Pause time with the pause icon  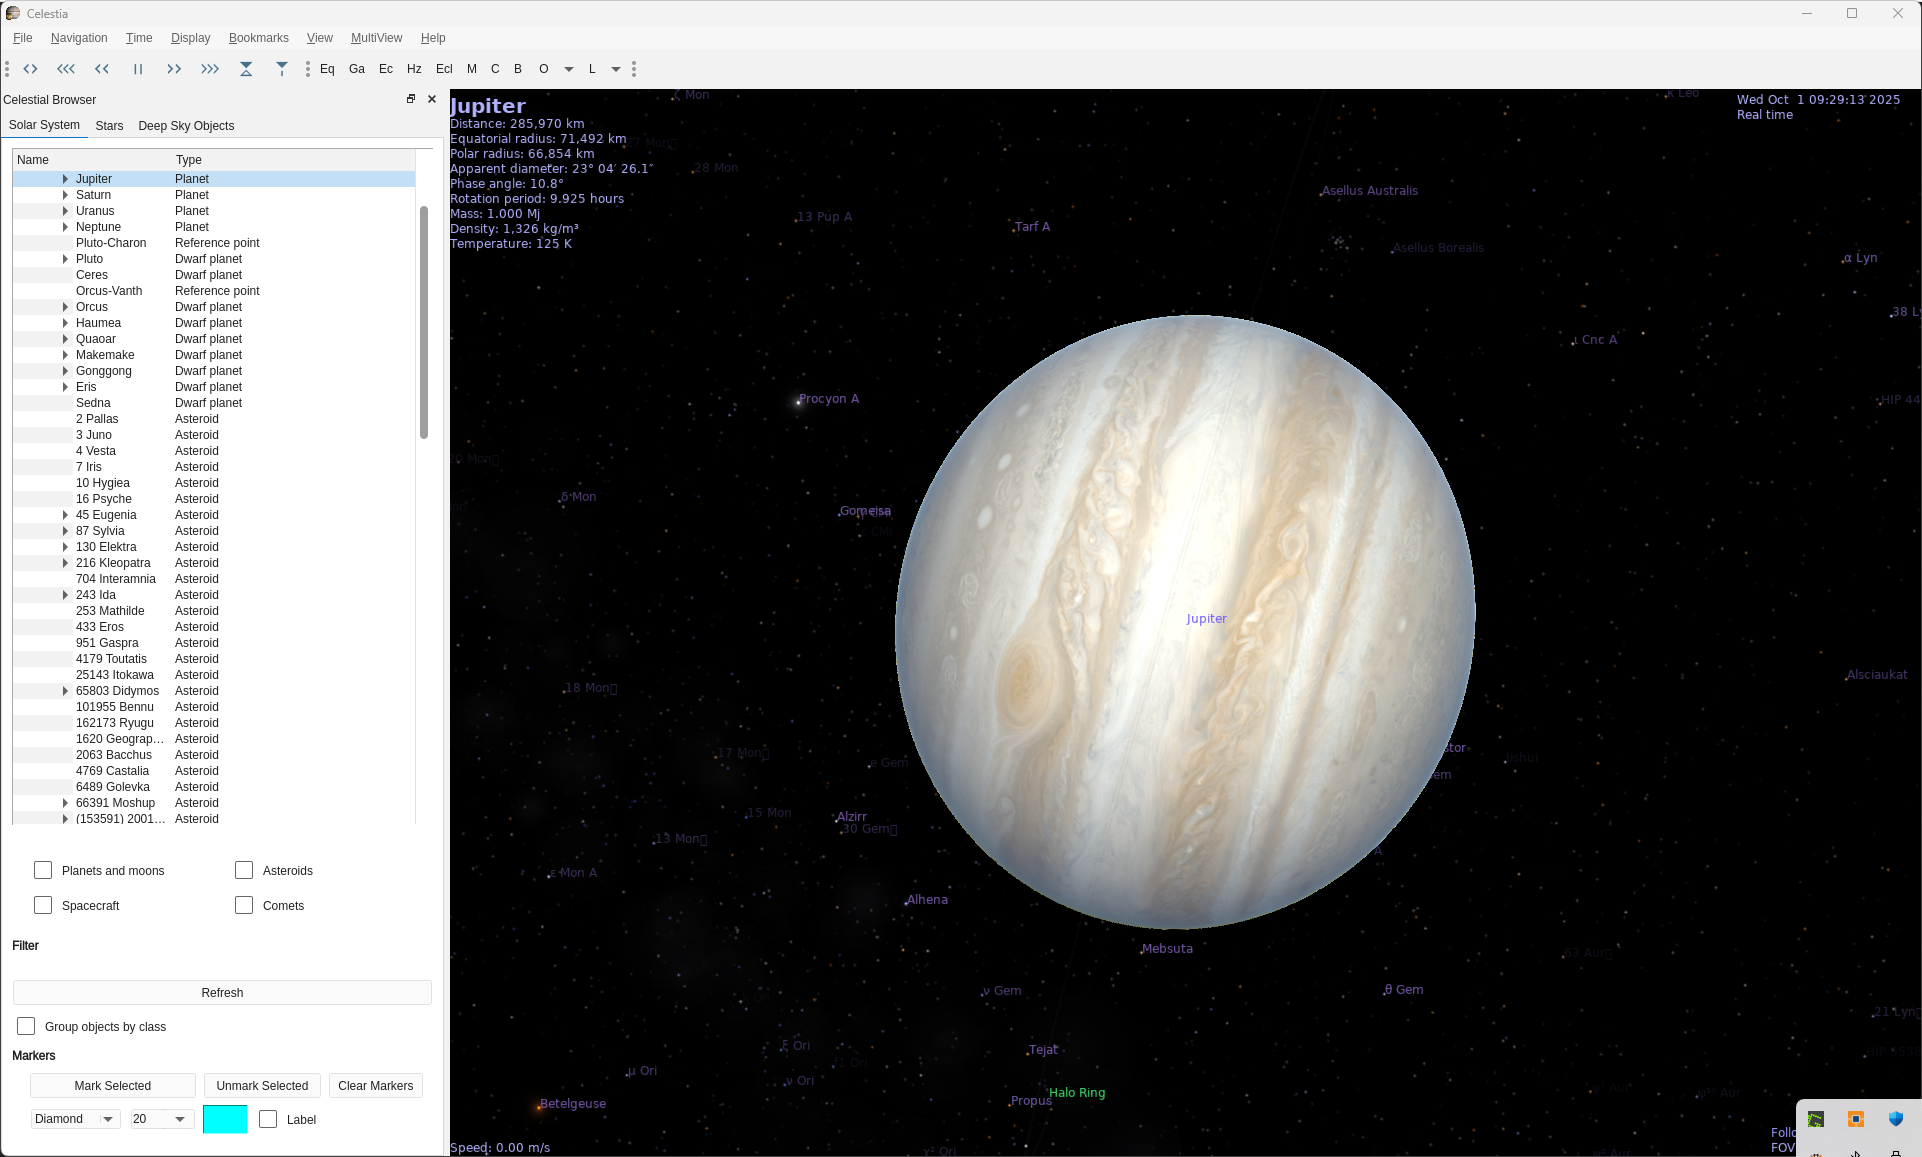point(138,69)
